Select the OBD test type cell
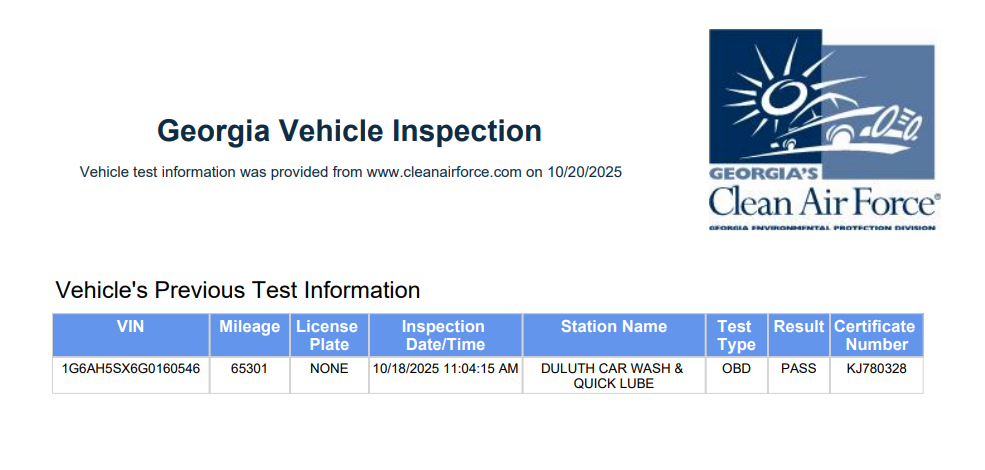Image resolution: width=985 pixels, height=470 pixels. tap(735, 368)
